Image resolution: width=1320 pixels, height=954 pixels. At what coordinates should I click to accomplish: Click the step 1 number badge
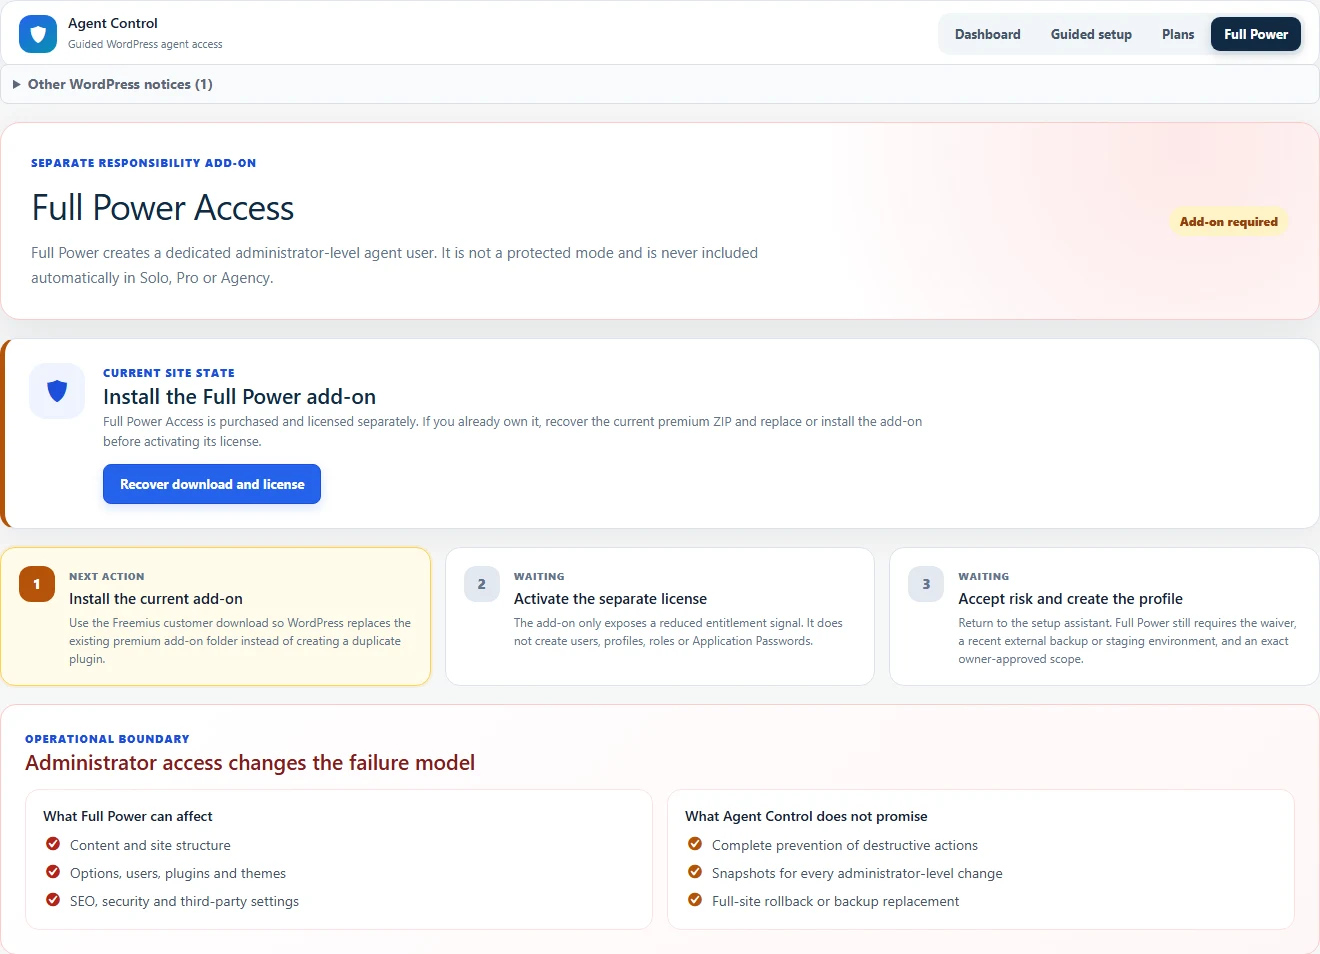click(37, 584)
